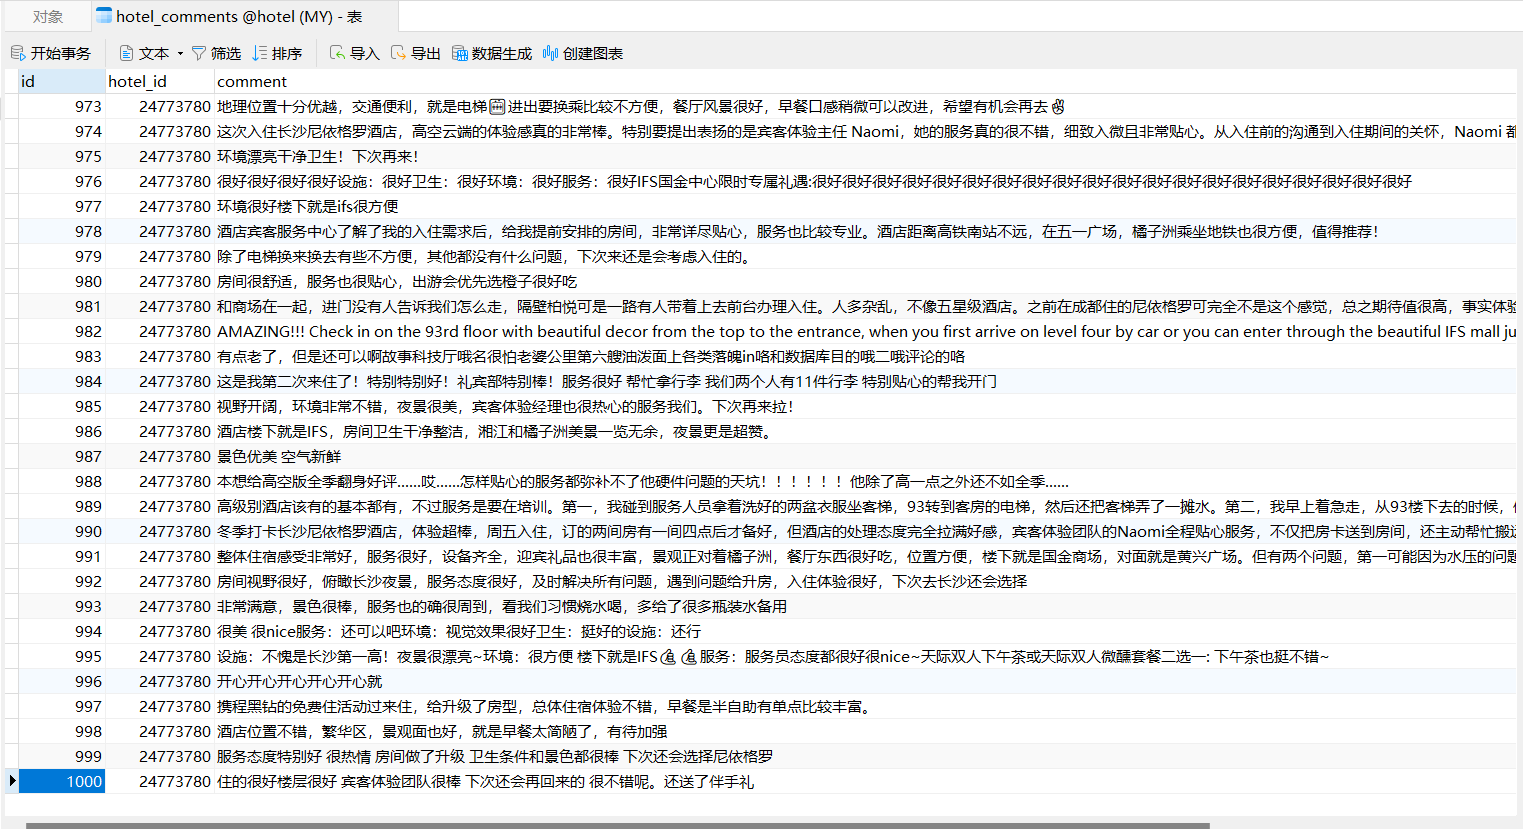Select the id cell 998

(x=62, y=731)
